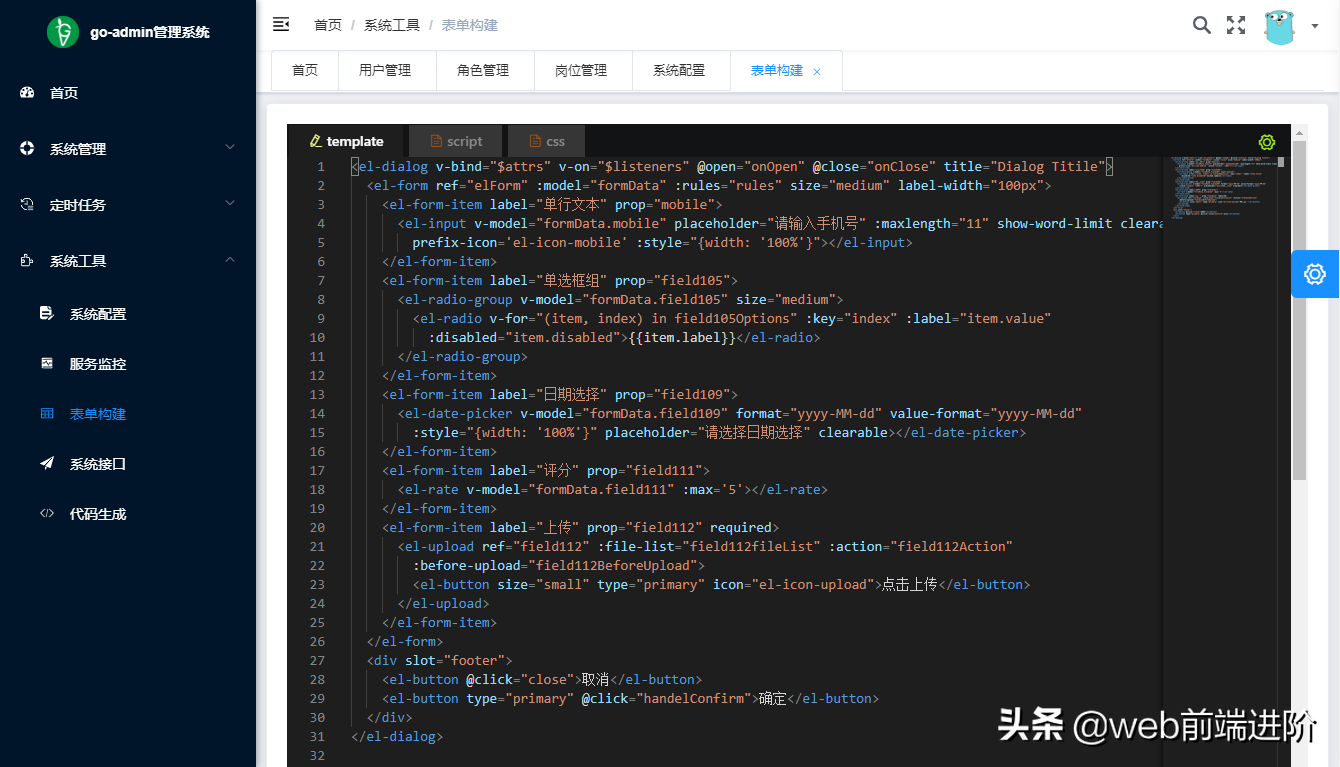Click 系统工具 breadcrumb
The image size is (1340, 767).
pos(392,25)
